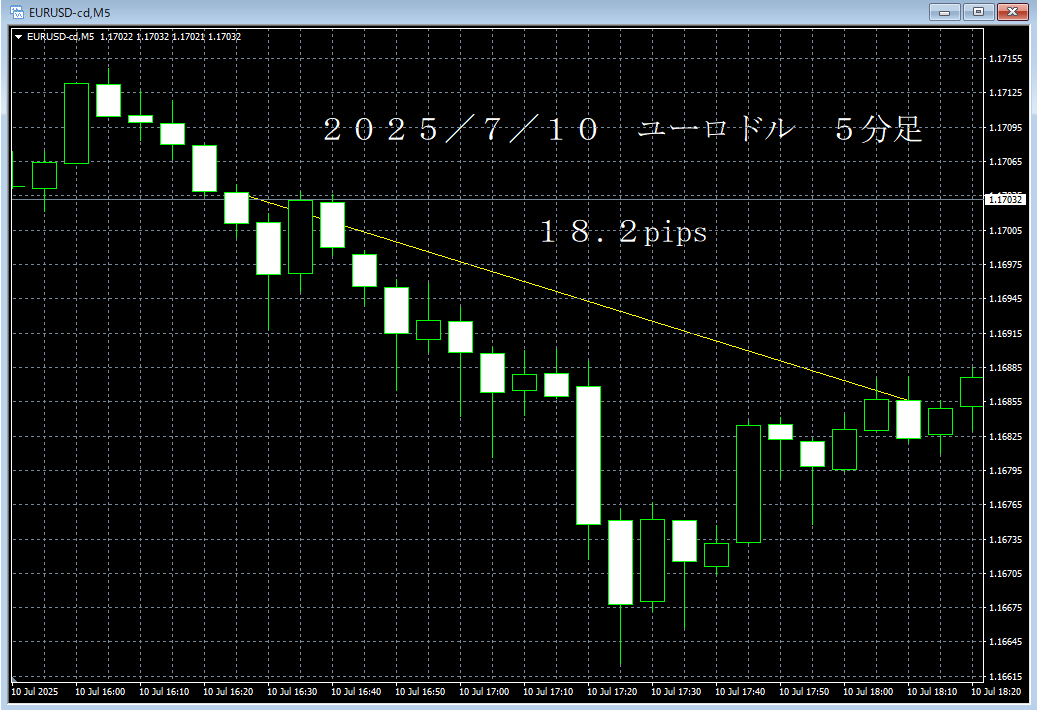This screenshot has height=710, width=1037.
Task: Click the 1.17155 price scale label
Action: pos(1005,59)
